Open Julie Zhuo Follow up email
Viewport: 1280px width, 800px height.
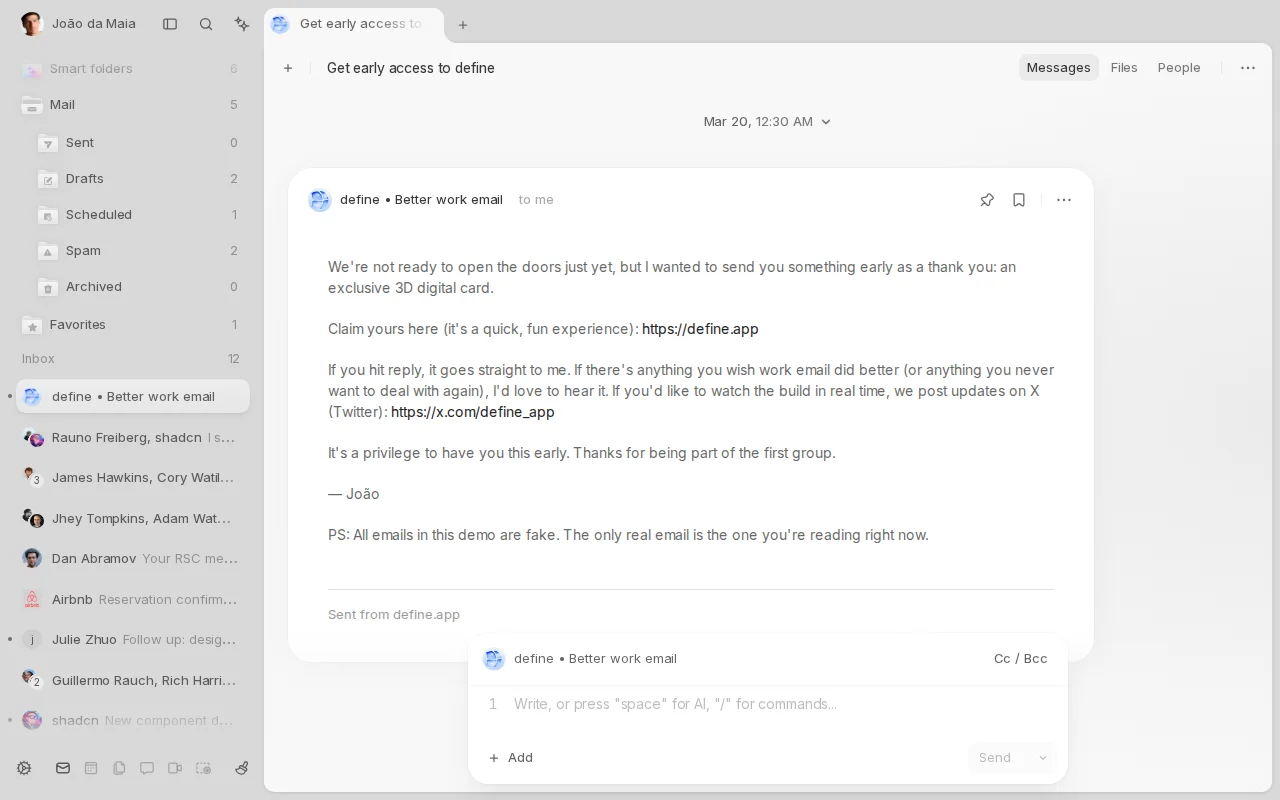[133, 640]
